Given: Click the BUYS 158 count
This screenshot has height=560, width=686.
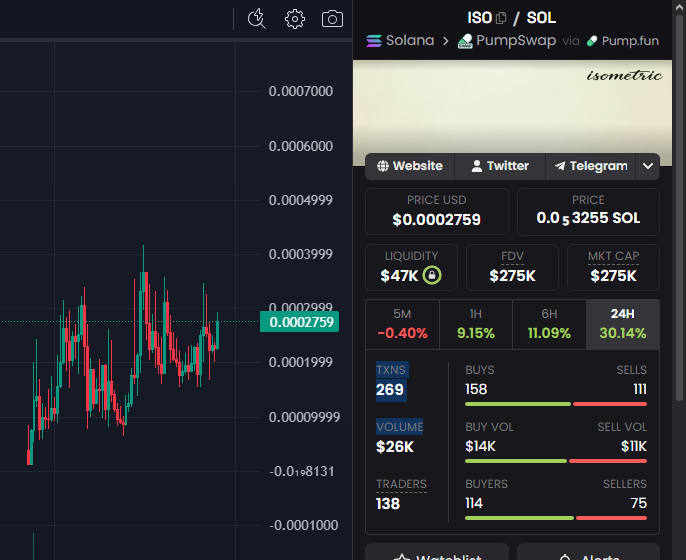Looking at the screenshot, I should [476, 389].
